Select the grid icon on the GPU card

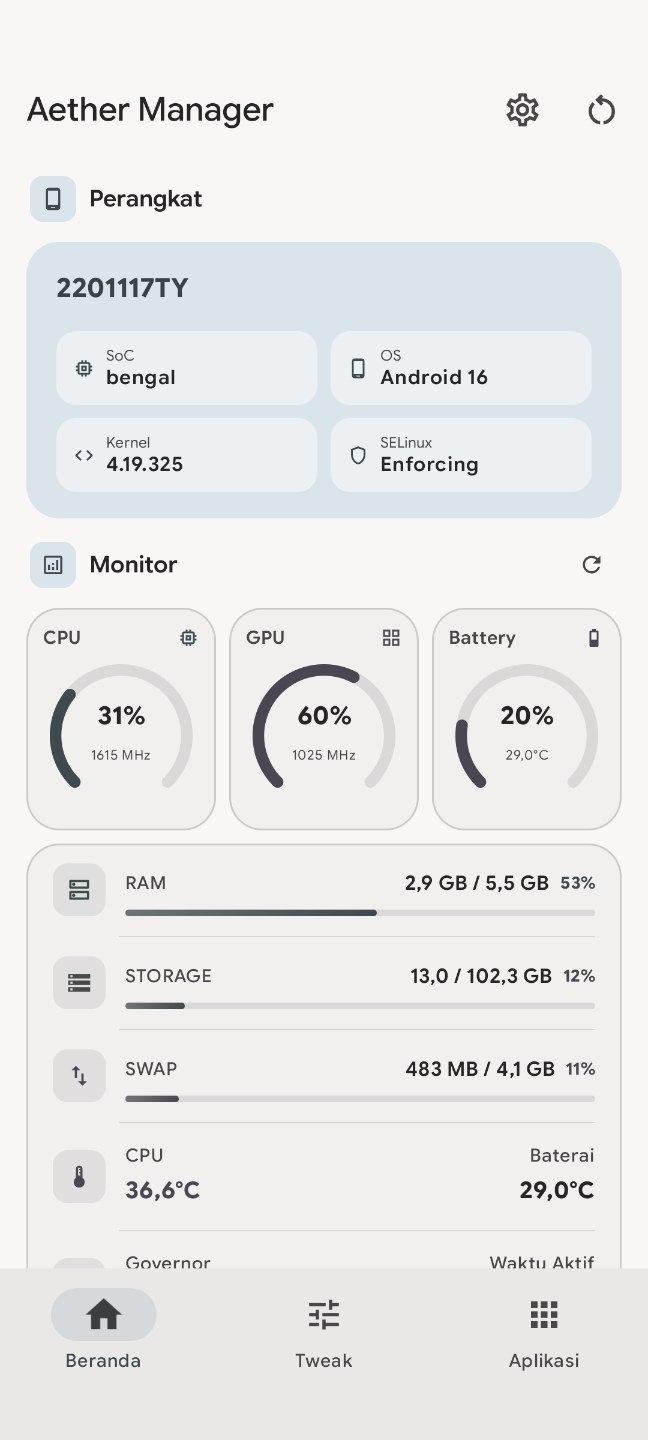click(391, 637)
